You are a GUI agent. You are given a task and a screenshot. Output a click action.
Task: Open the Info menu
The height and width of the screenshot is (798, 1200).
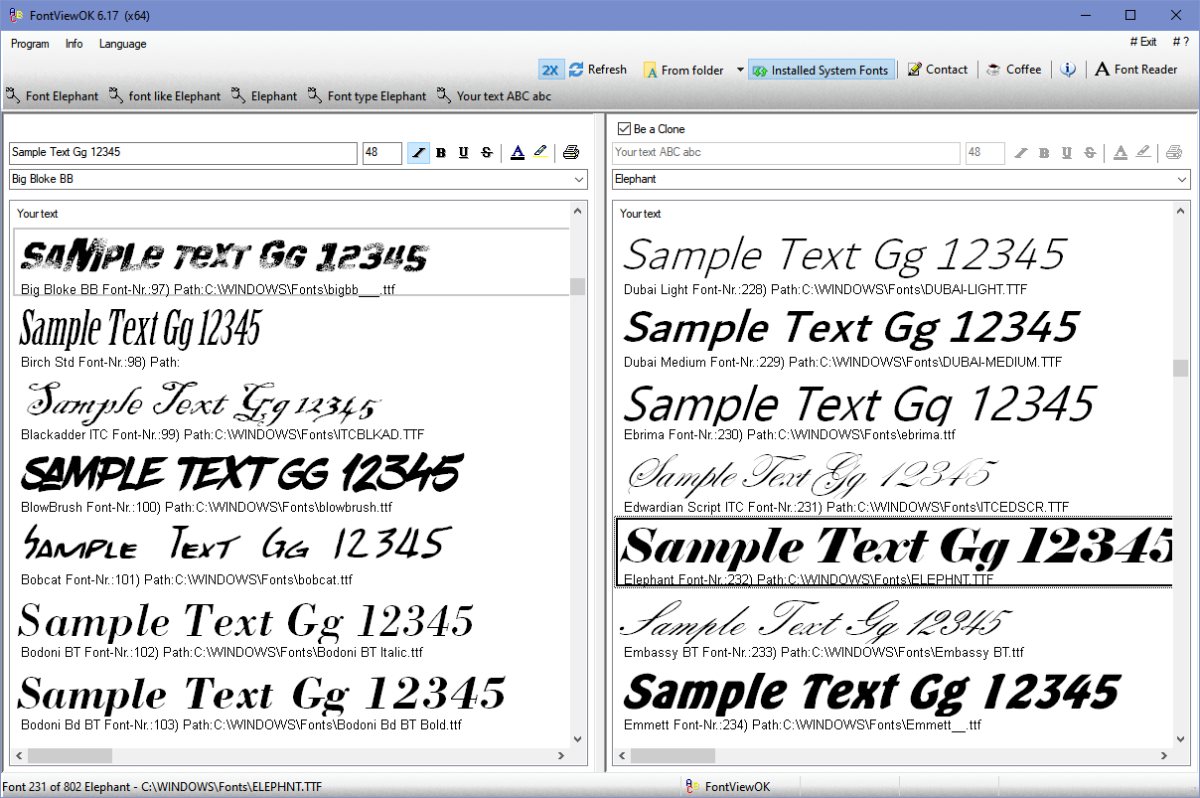pos(74,44)
